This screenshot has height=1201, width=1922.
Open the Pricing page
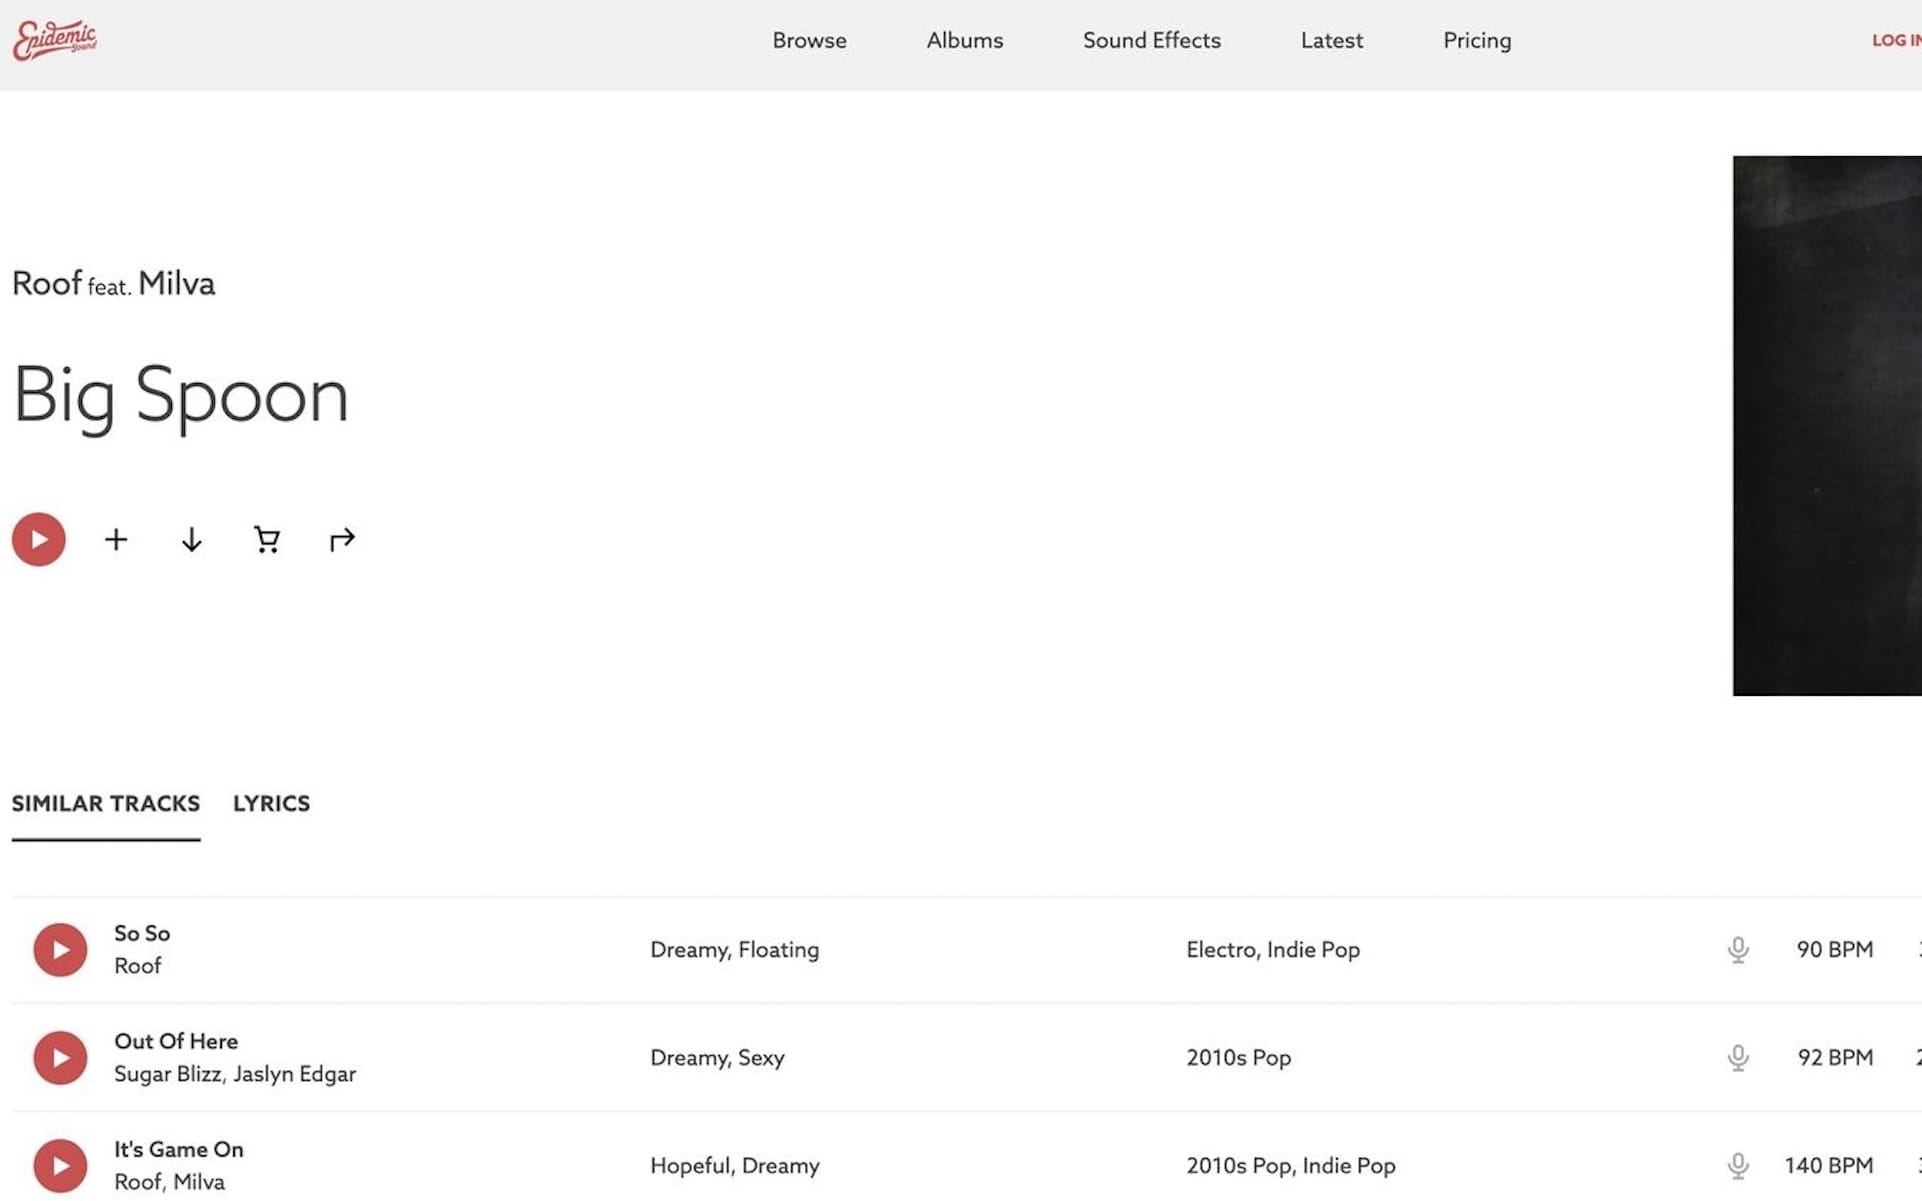click(x=1476, y=41)
